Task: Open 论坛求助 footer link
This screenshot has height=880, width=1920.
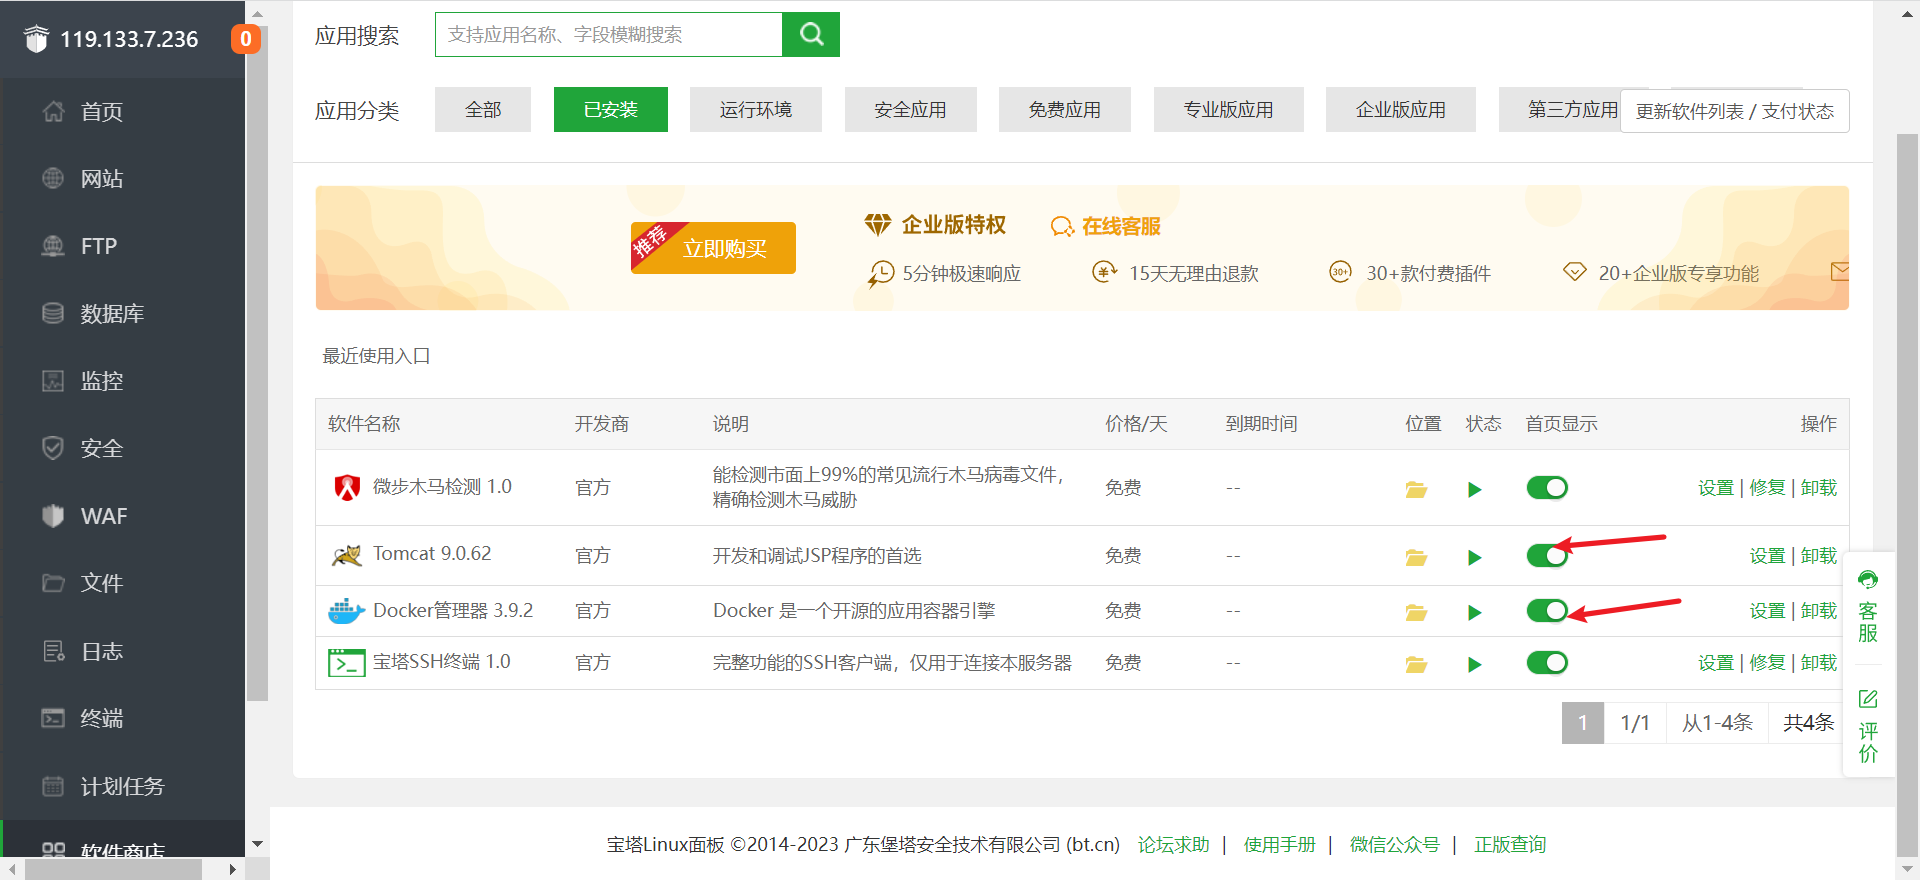Action: coord(1174,845)
